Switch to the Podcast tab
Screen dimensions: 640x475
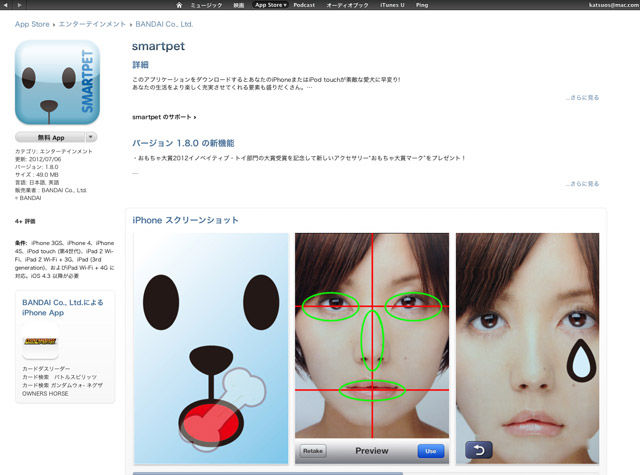(304, 5)
